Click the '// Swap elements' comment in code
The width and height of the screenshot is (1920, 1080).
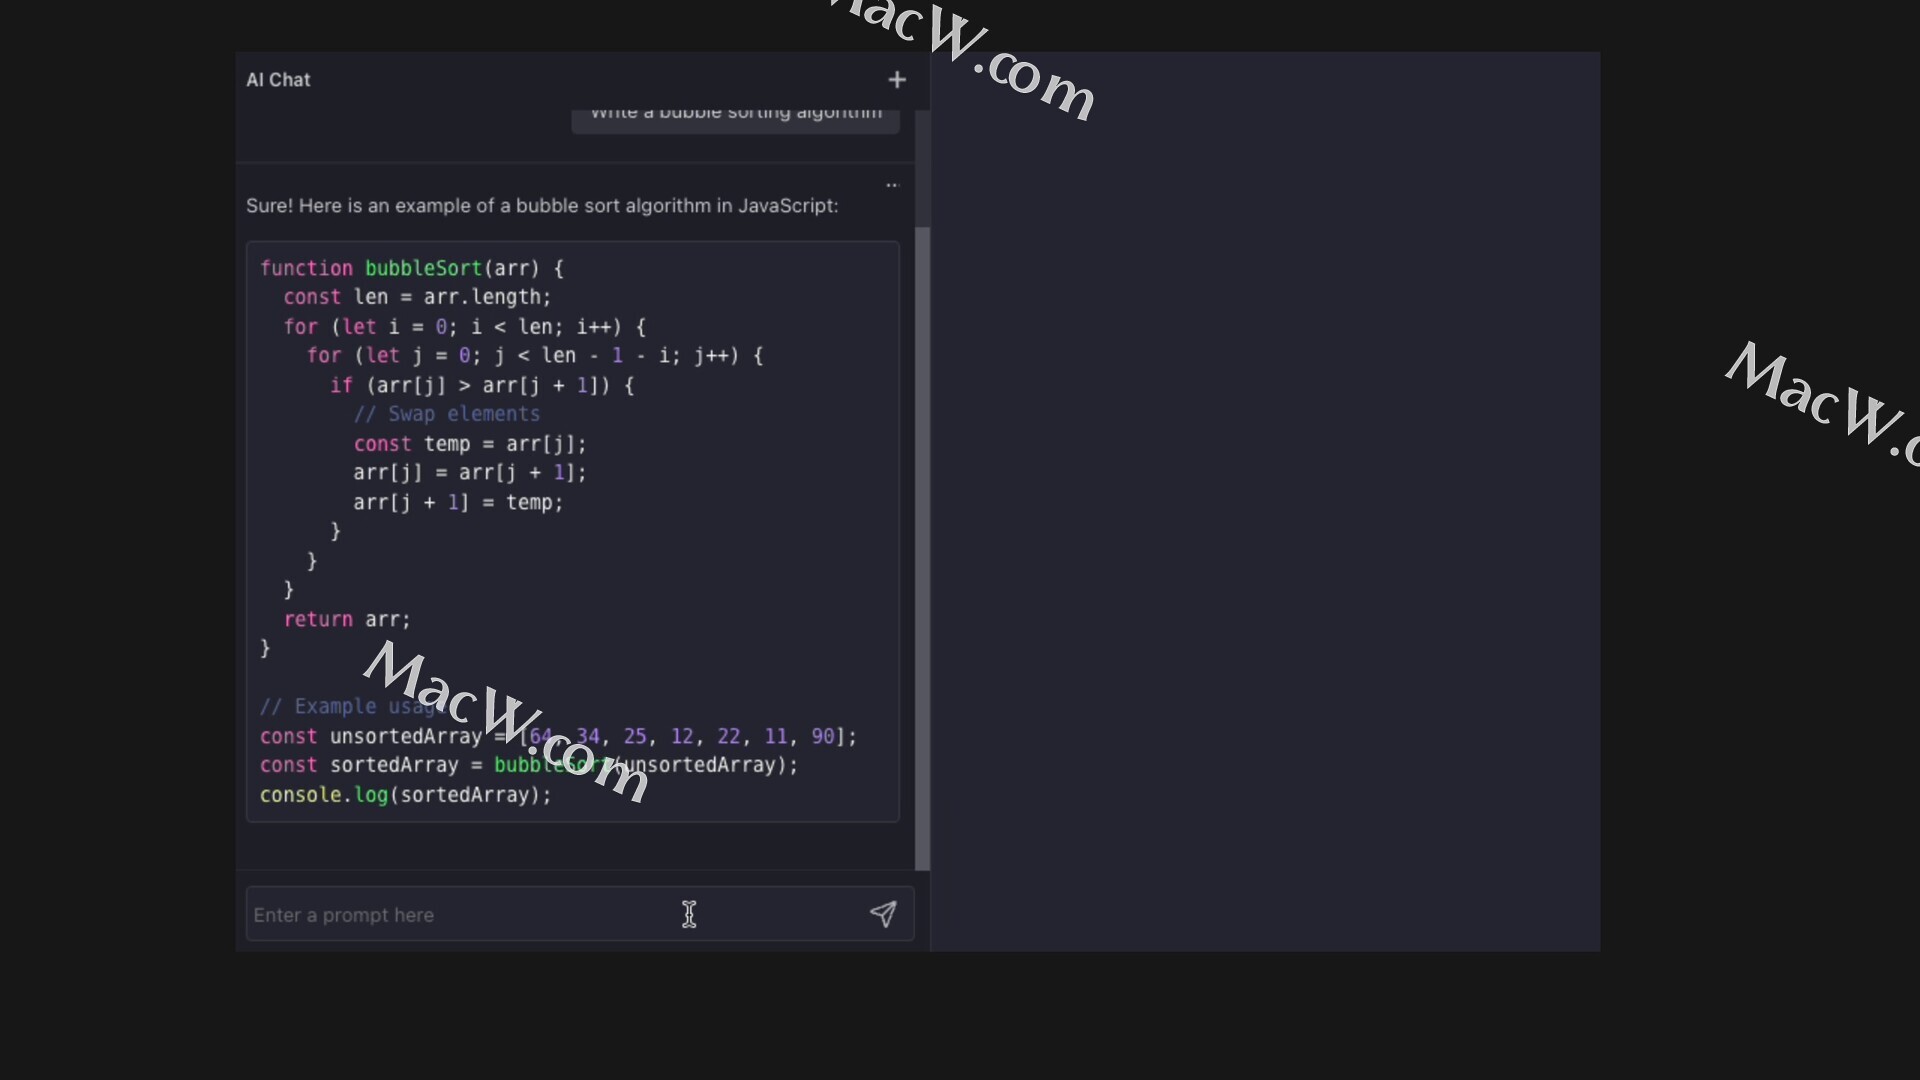click(446, 414)
